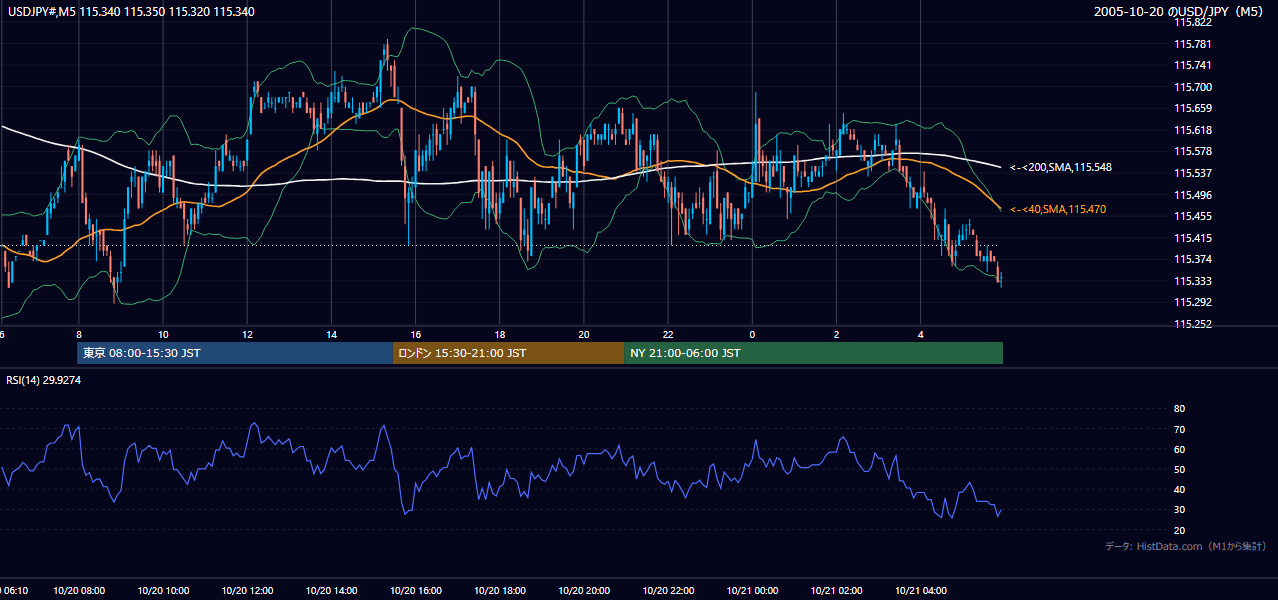Viewport: 1278px width, 600px height.
Task: Click hour tick 20 under price chart
Action: (x=583, y=335)
